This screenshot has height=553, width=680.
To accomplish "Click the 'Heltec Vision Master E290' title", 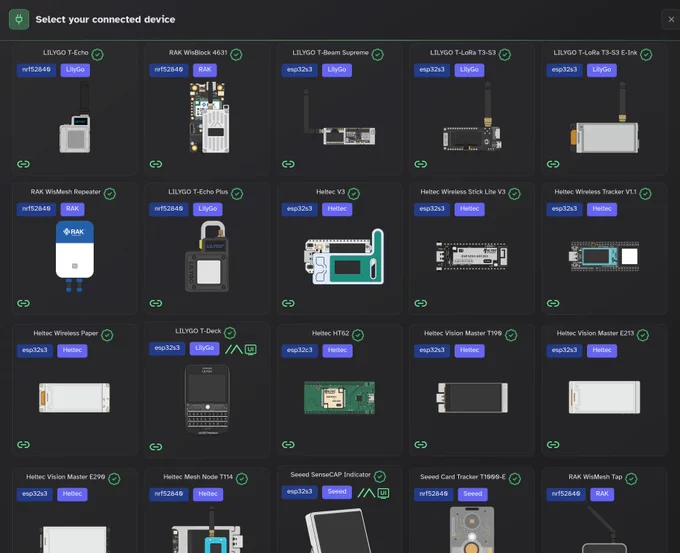I will click(x=65, y=477).
